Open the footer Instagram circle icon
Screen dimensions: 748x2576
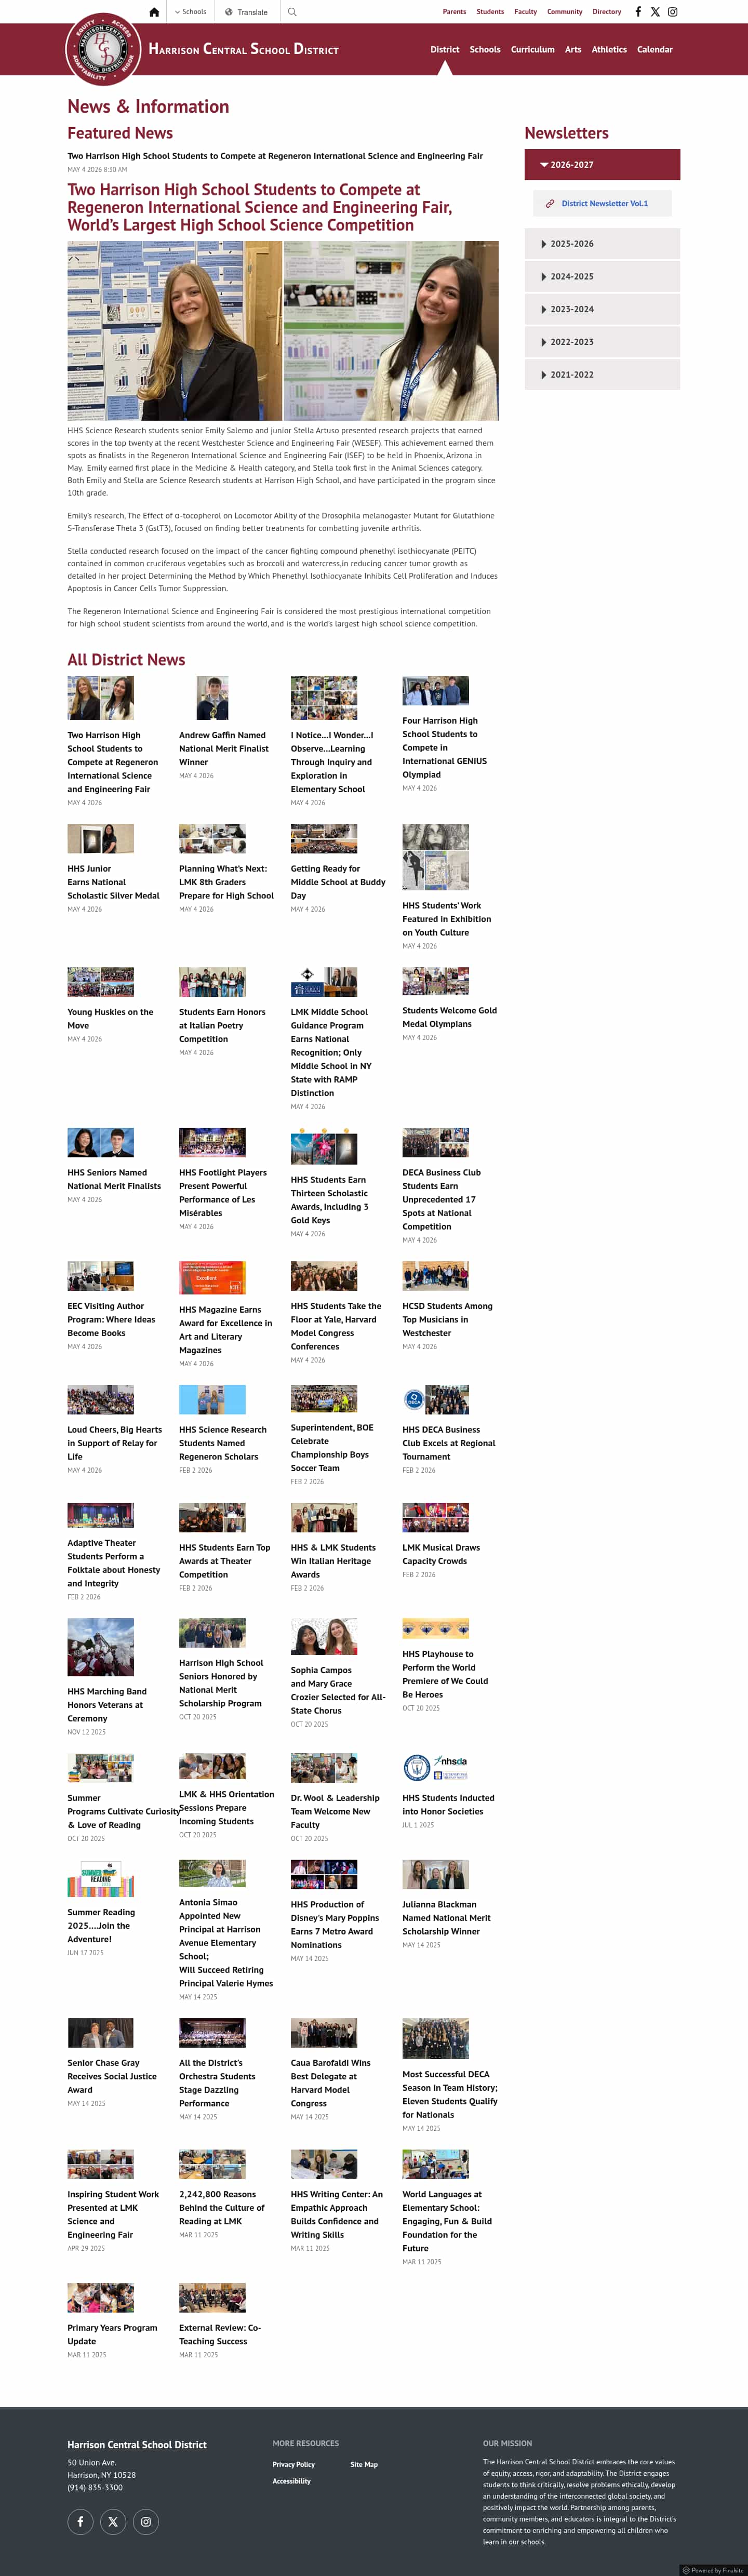[x=146, y=2521]
